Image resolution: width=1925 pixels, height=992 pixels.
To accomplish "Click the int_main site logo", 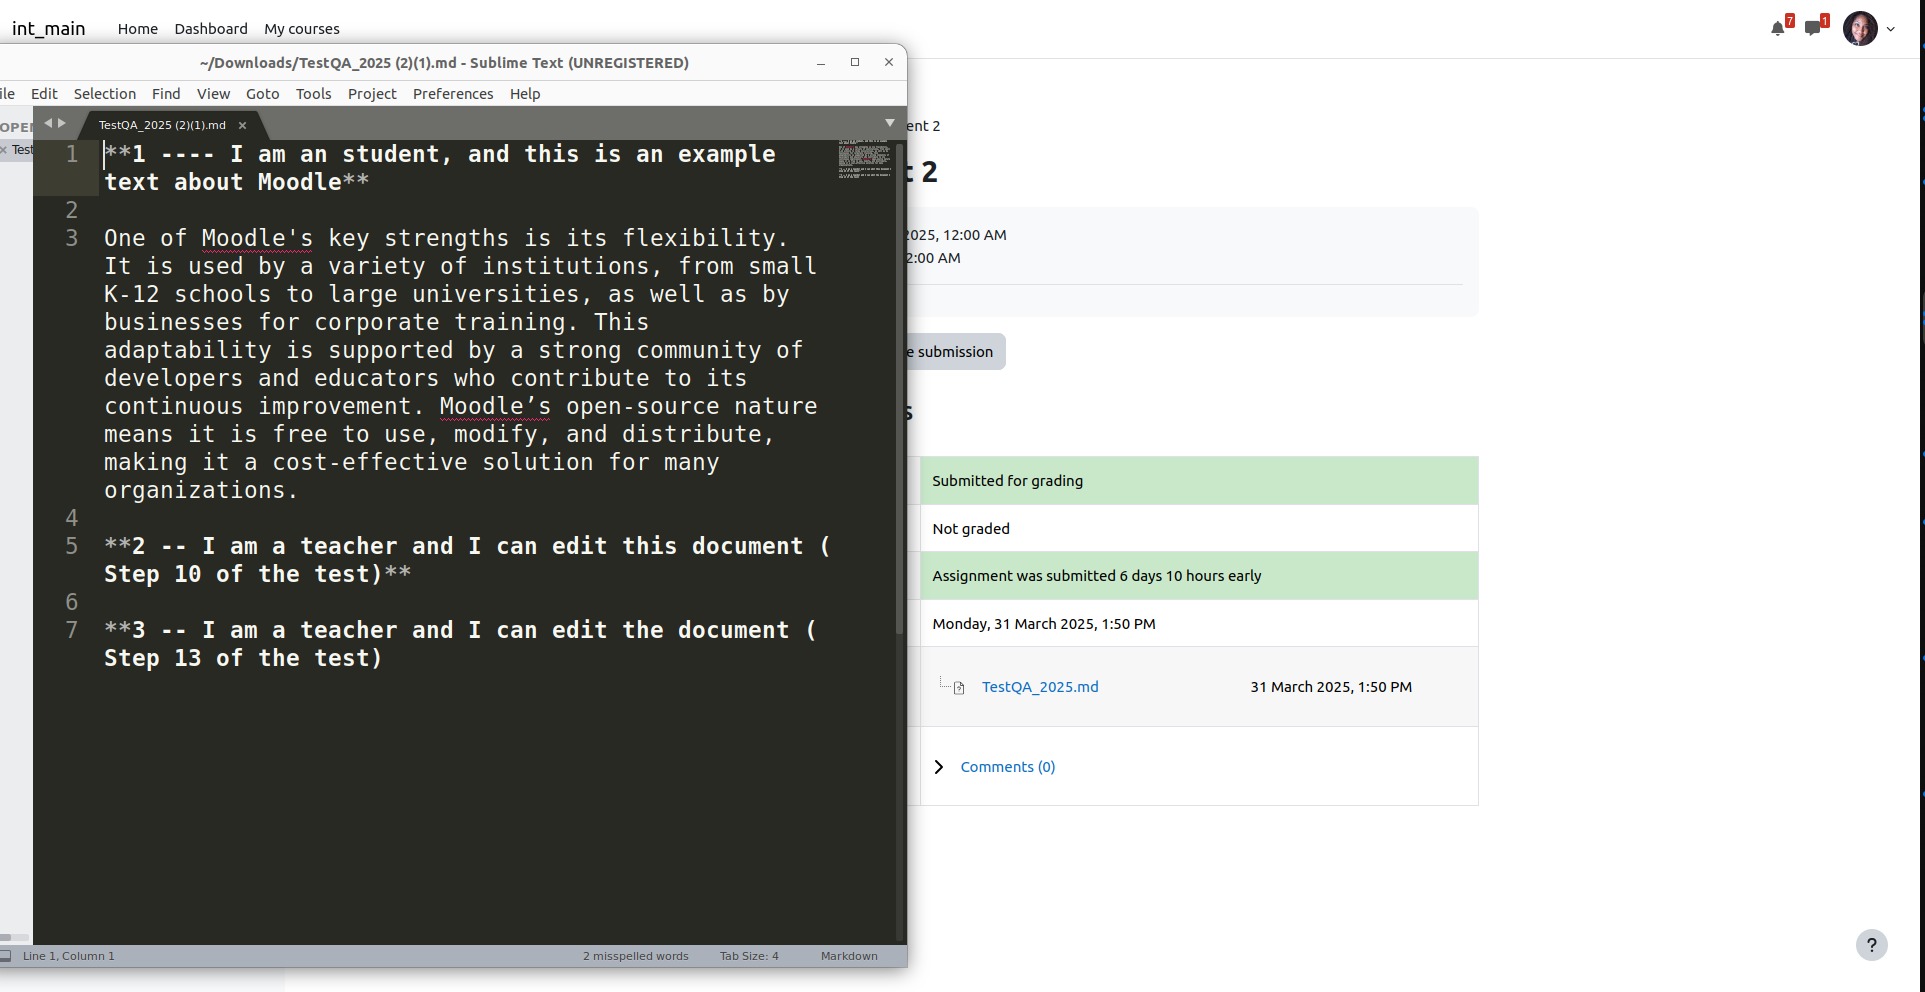I will (x=49, y=29).
